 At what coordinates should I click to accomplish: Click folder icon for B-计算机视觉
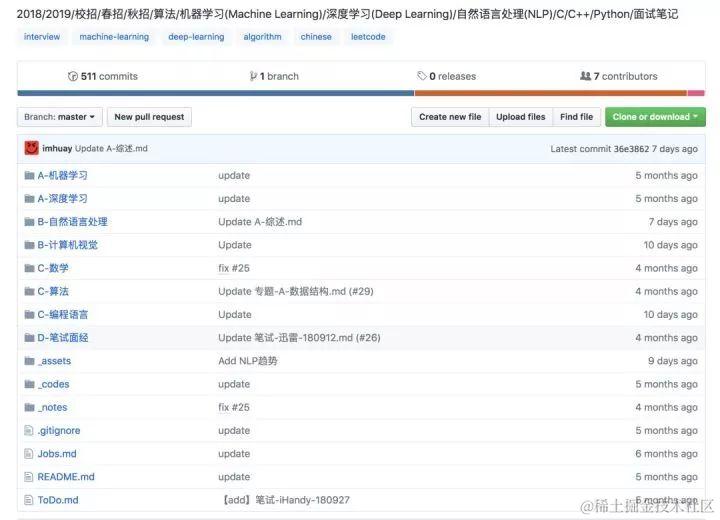point(29,245)
